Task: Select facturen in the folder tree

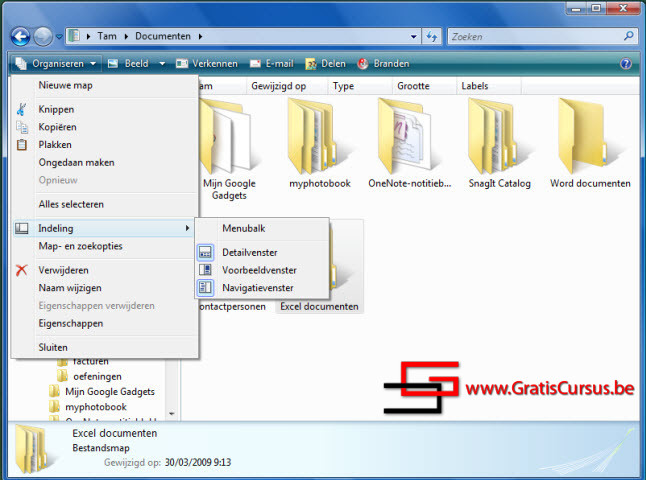Action: tap(91, 362)
